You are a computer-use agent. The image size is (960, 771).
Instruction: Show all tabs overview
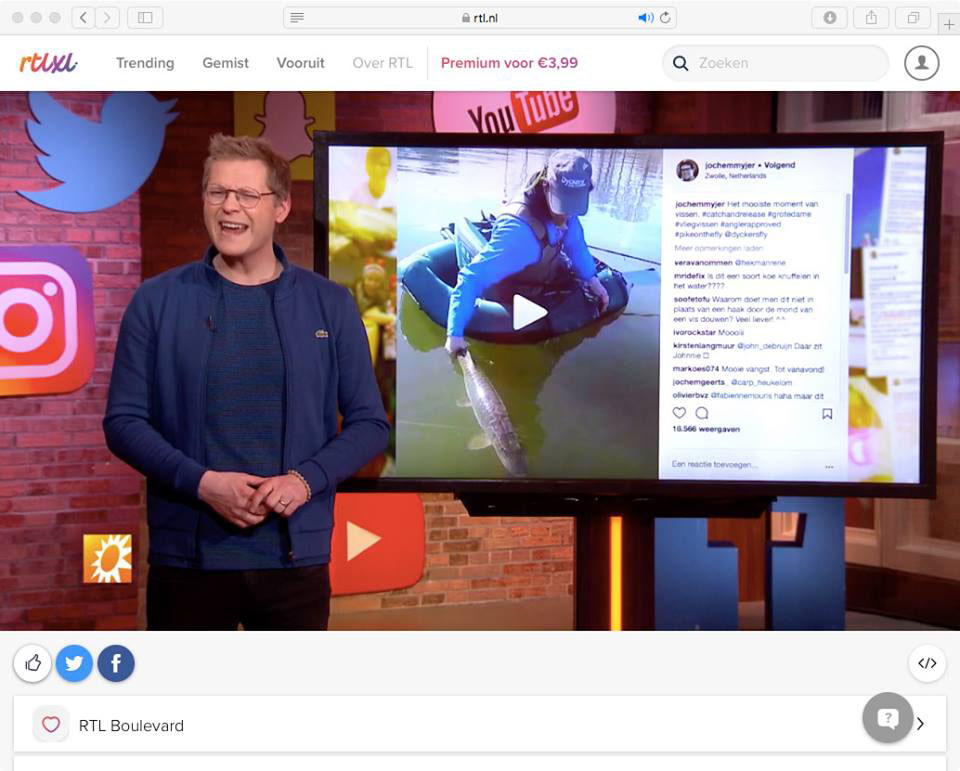point(912,18)
